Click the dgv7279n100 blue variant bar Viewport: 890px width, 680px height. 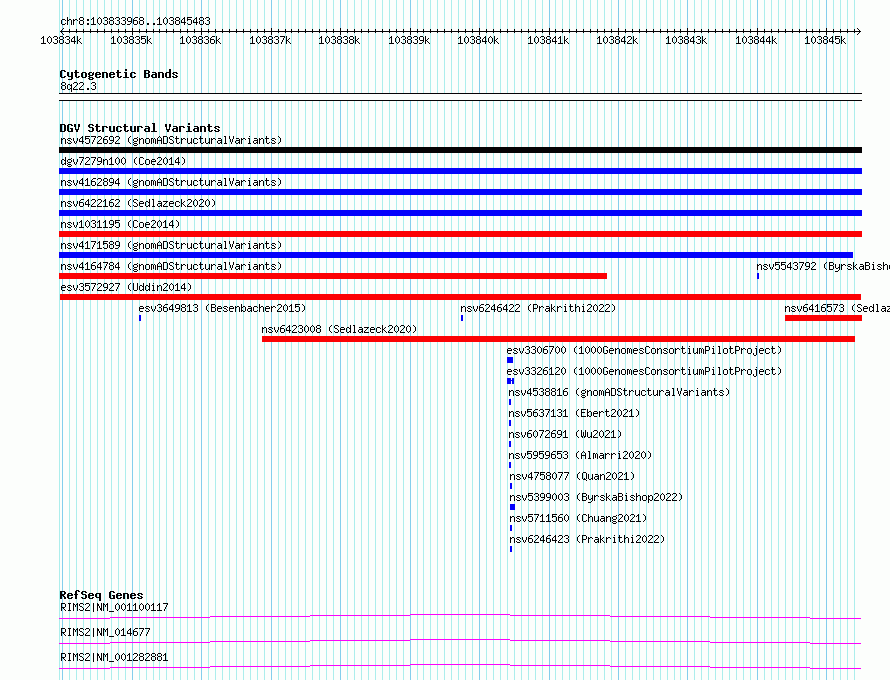[460, 171]
